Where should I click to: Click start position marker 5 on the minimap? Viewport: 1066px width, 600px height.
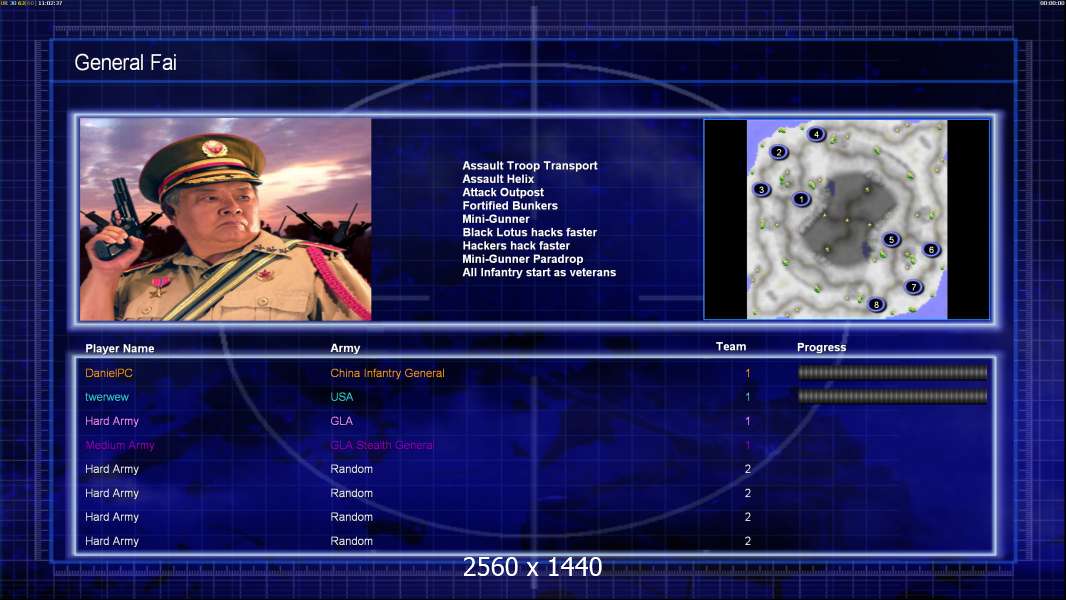pos(891,239)
